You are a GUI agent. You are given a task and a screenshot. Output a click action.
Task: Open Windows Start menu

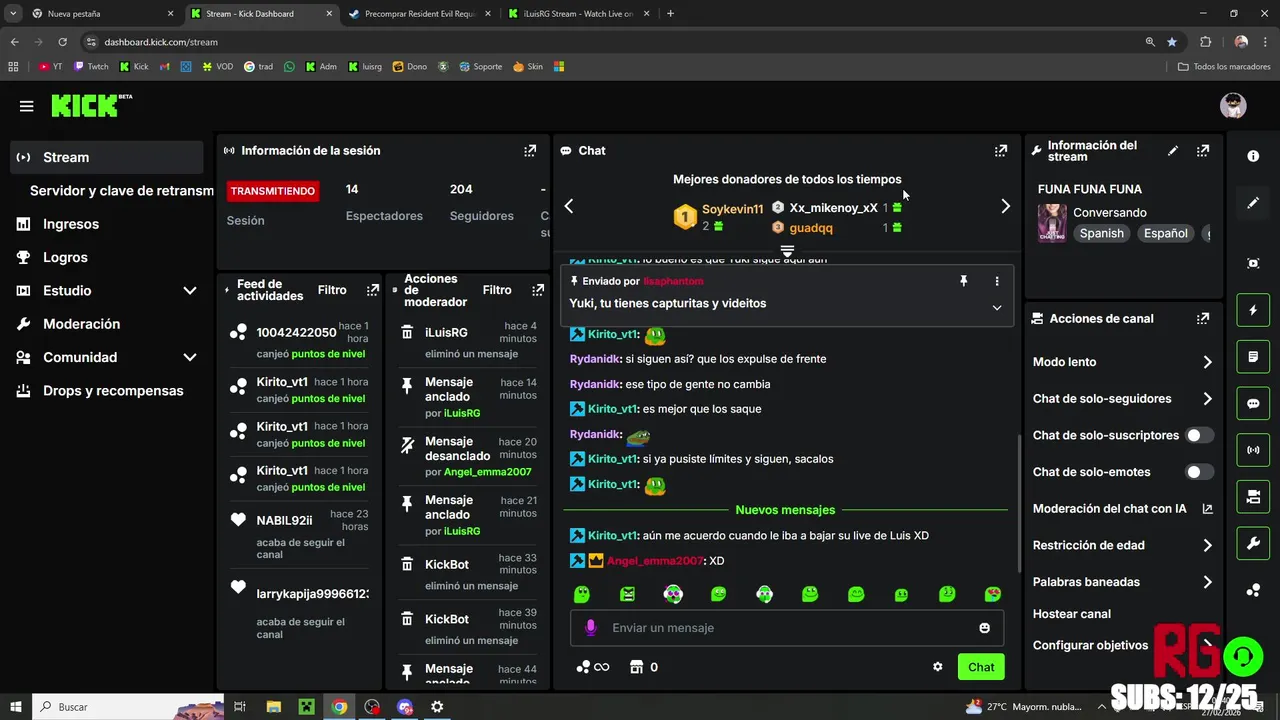tap(16, 707)
